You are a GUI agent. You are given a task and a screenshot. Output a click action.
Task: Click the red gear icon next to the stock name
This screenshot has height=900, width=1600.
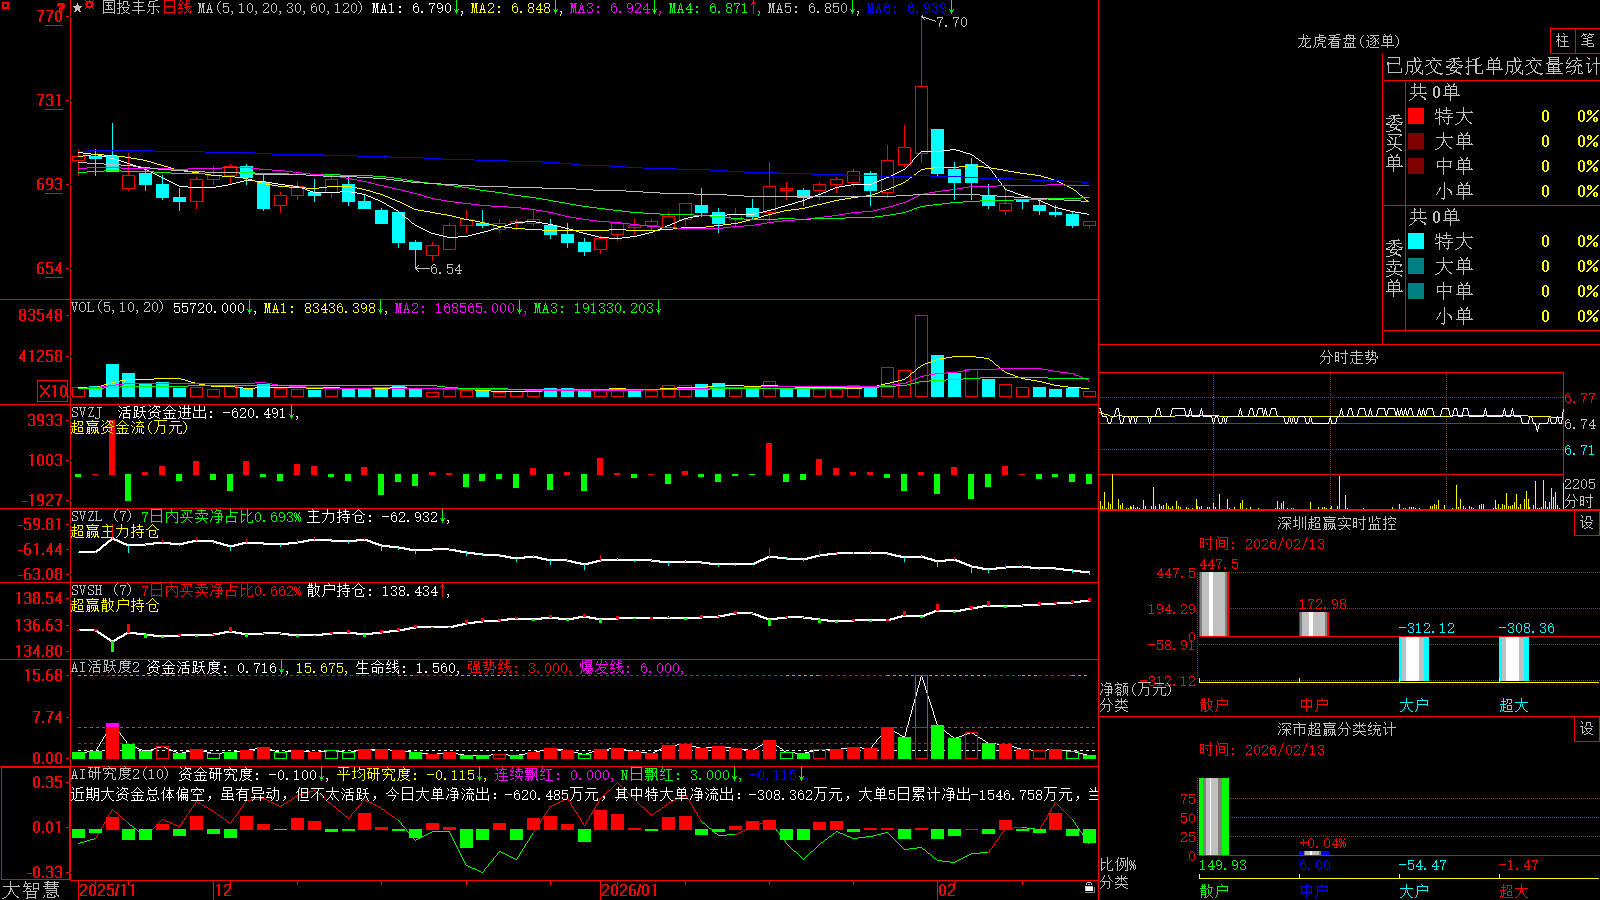(x=89, y=5)
